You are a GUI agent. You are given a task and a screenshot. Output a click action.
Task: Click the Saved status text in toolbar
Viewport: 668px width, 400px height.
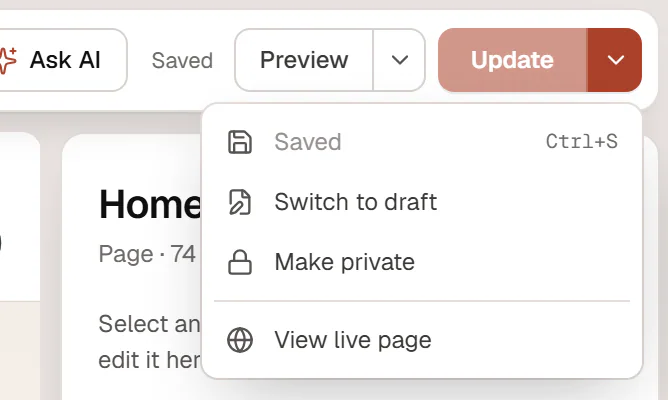point(182,60)
